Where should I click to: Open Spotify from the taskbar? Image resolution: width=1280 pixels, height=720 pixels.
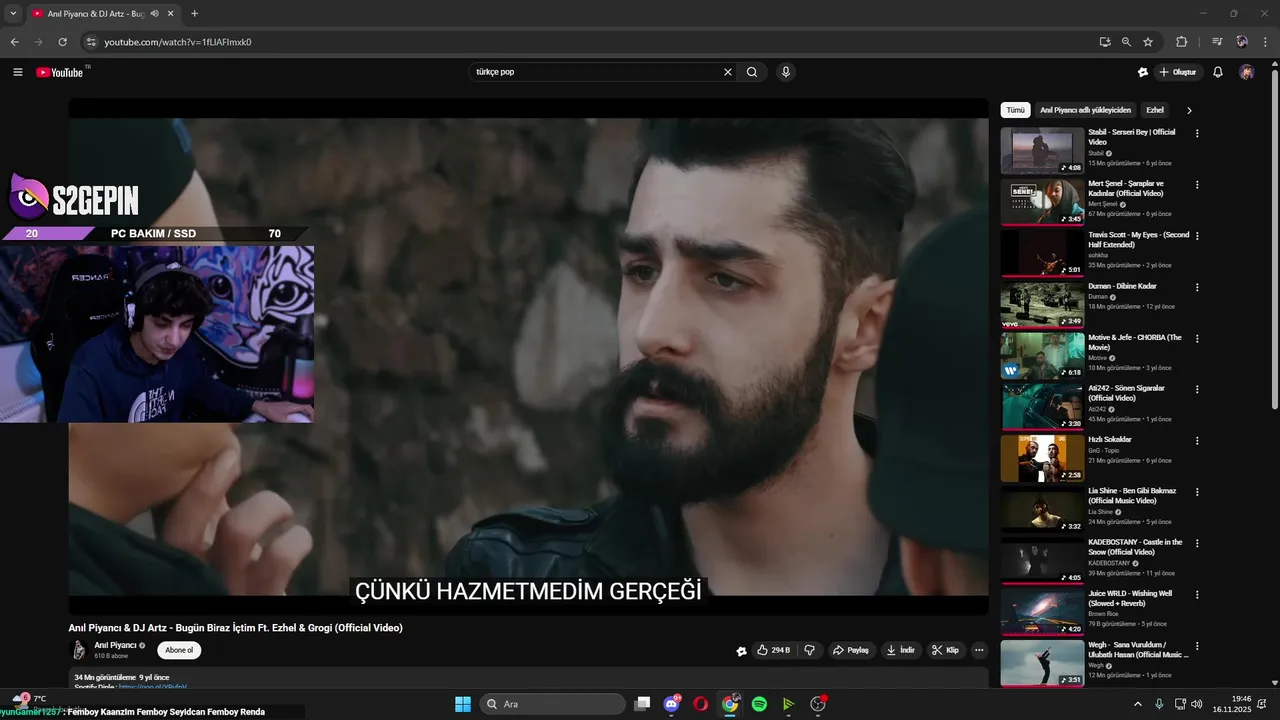(759, 704)
